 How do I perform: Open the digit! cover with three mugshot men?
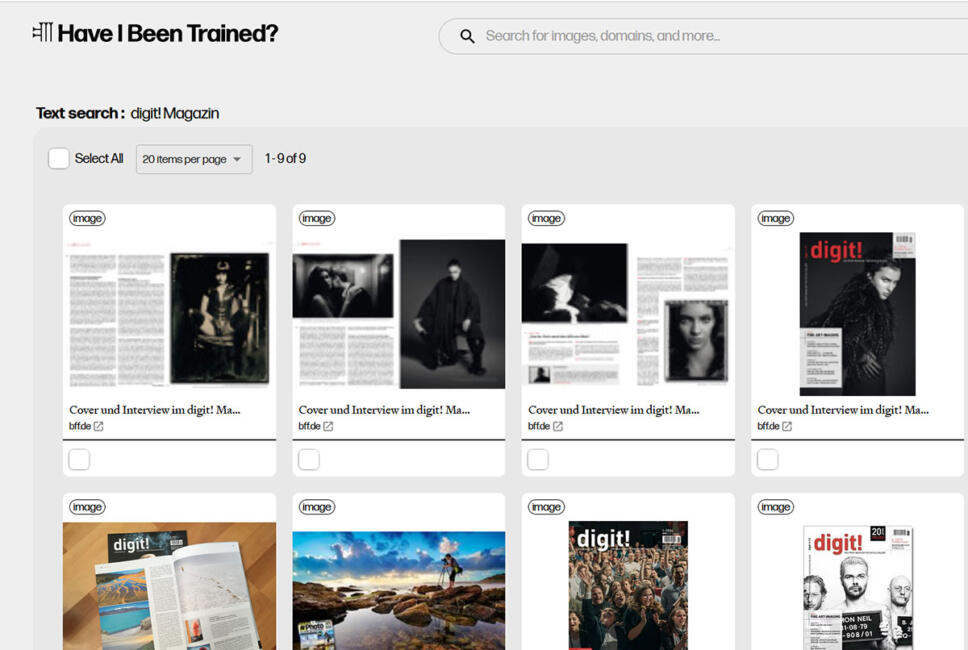coord(857,587)
